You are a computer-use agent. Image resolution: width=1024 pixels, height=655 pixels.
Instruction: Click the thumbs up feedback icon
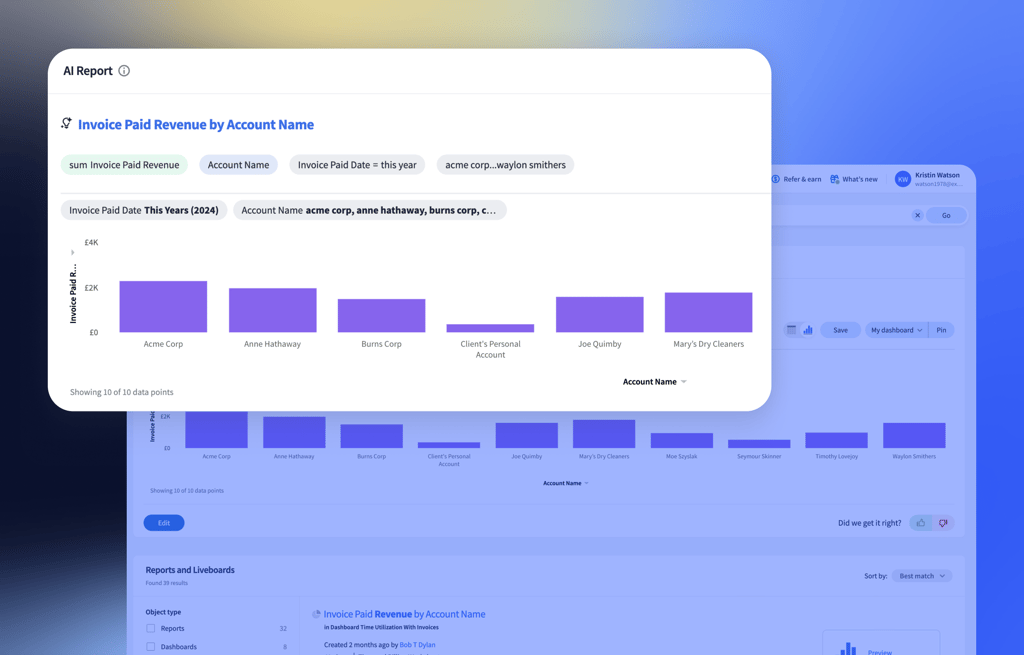(x=921, y=523)
